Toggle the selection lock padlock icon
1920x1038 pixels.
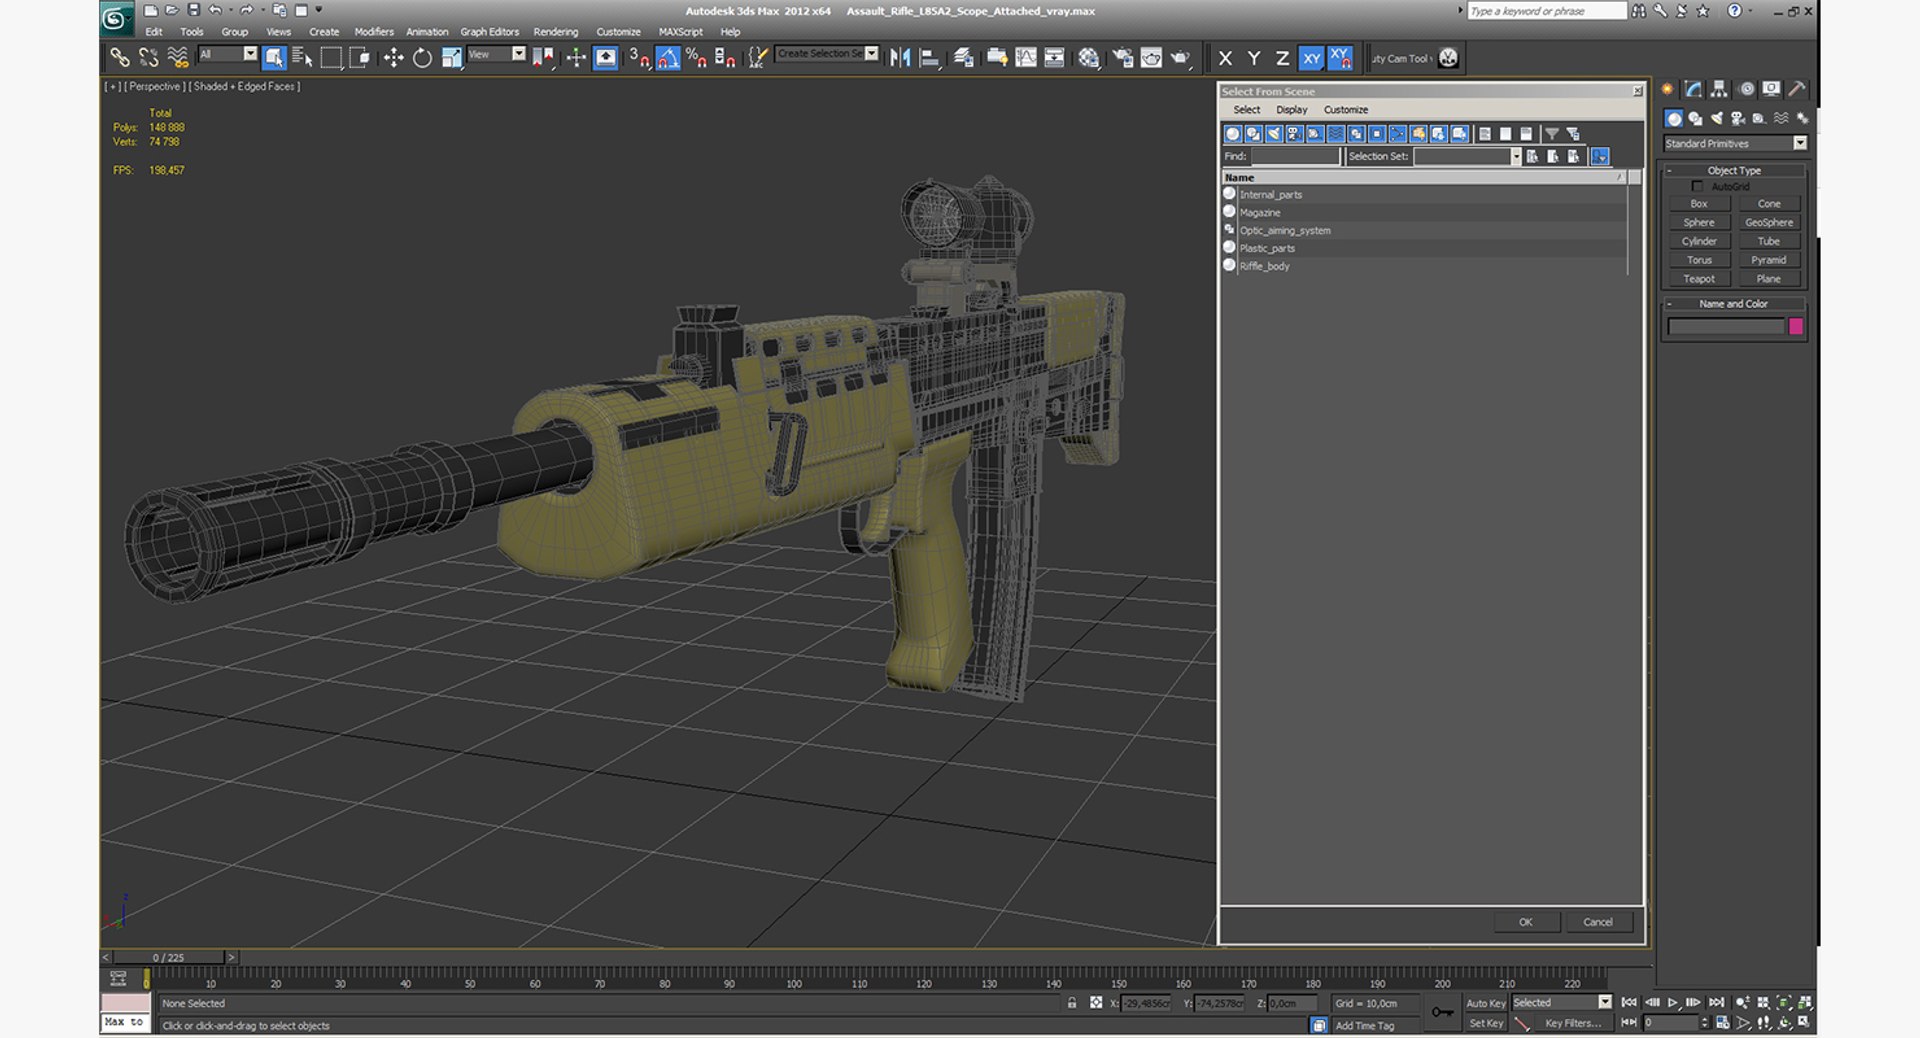click(1072, 1002)
